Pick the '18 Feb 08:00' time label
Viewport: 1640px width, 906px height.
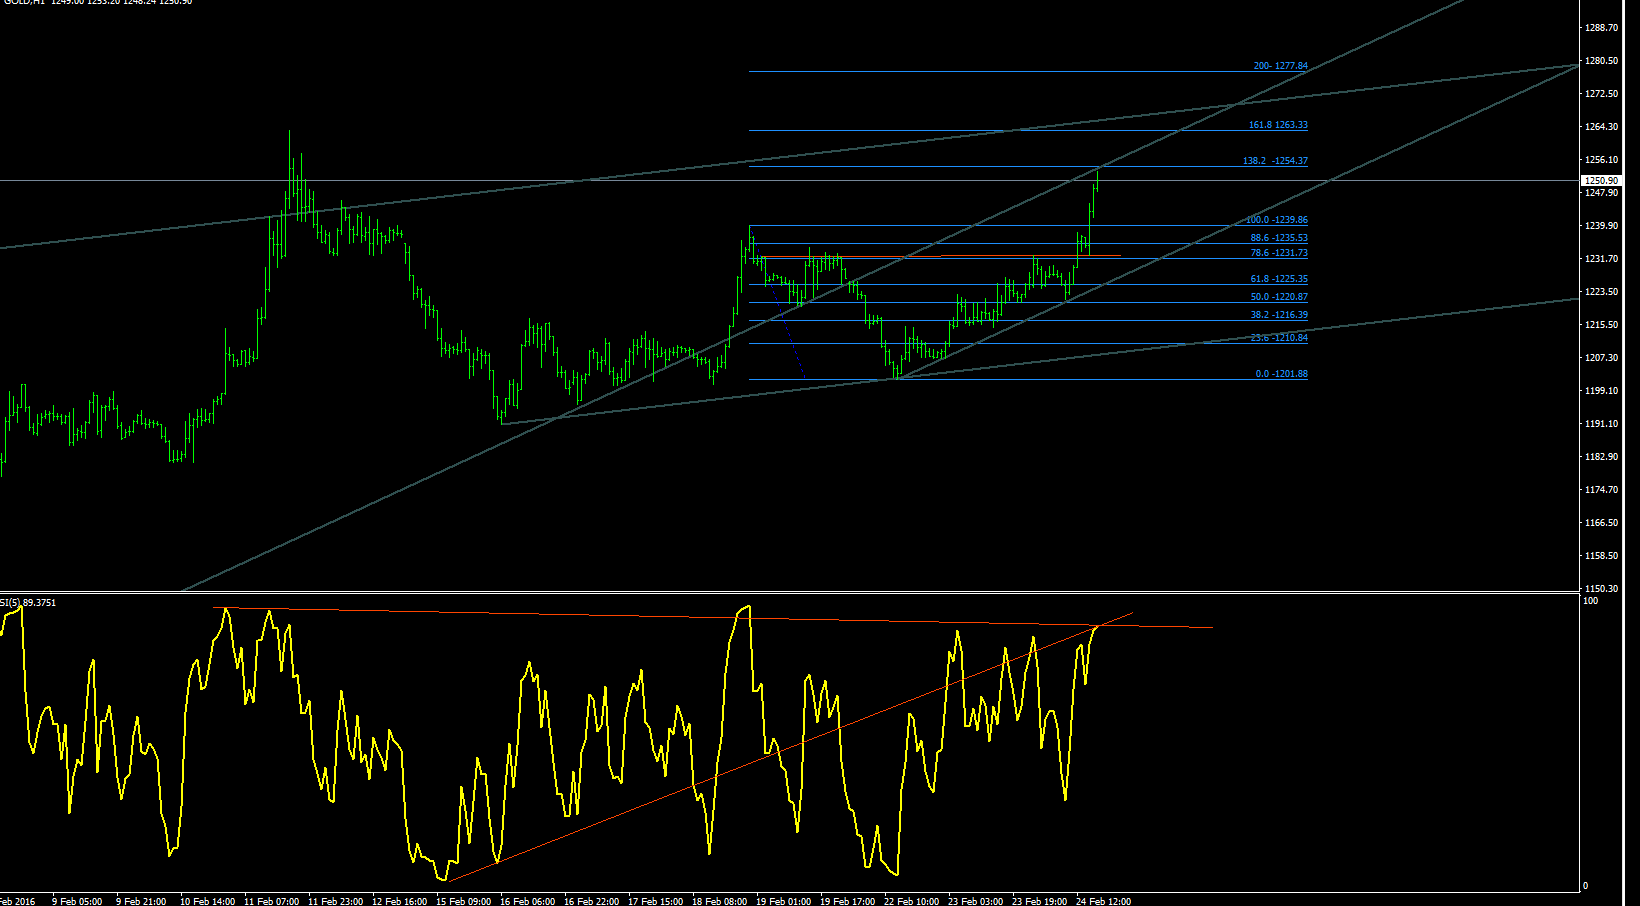click(x=720, y=901)
